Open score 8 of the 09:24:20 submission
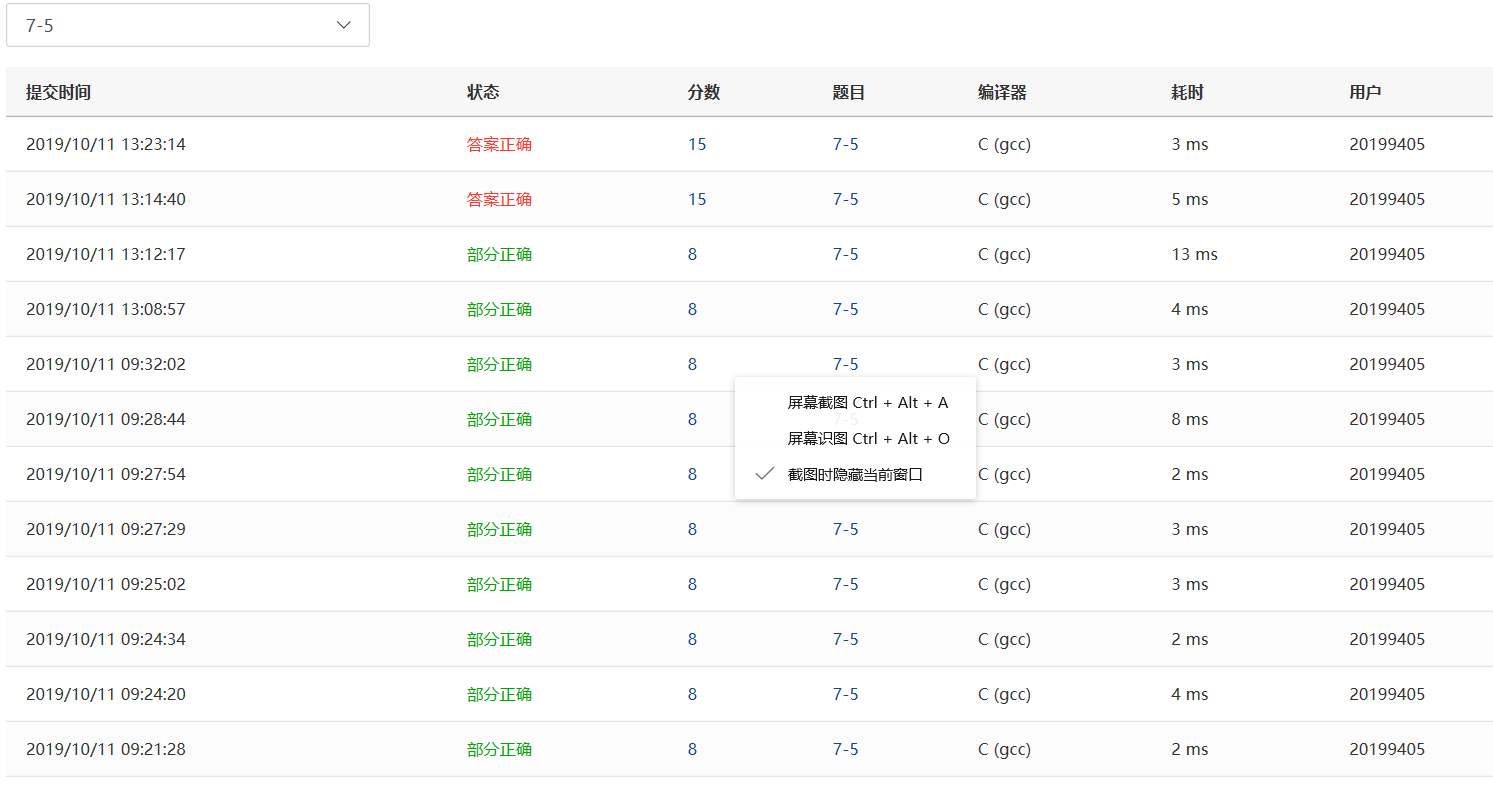This screenshot has height=788, width=1493. tap(692, 694)
